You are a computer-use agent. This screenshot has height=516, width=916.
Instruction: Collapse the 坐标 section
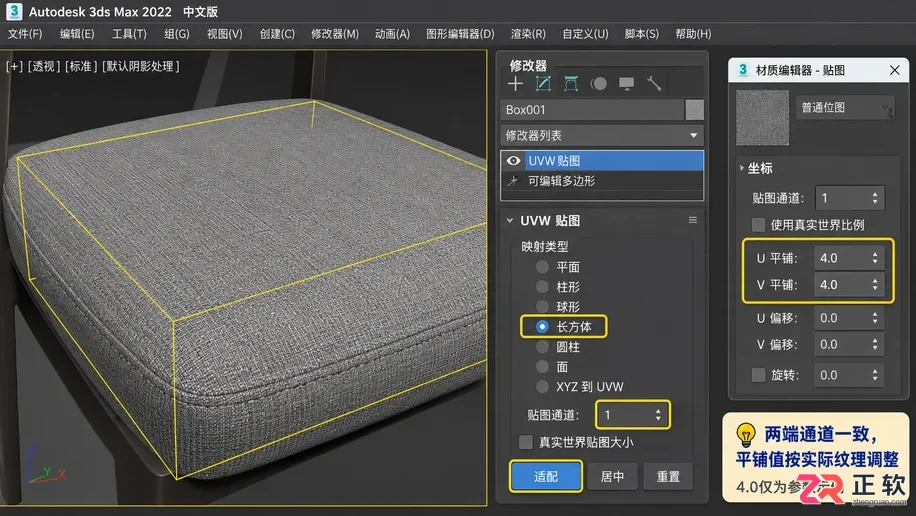point(742,168)
